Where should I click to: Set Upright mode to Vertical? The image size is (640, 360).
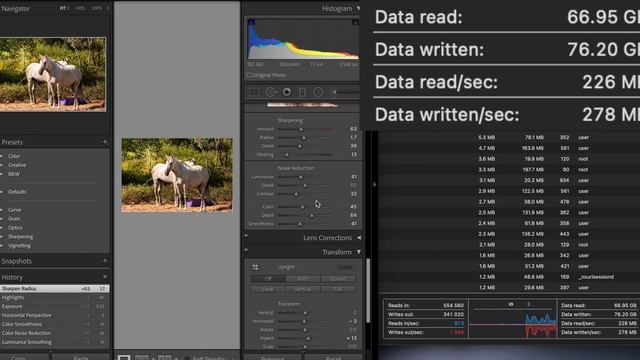point(303,289)
